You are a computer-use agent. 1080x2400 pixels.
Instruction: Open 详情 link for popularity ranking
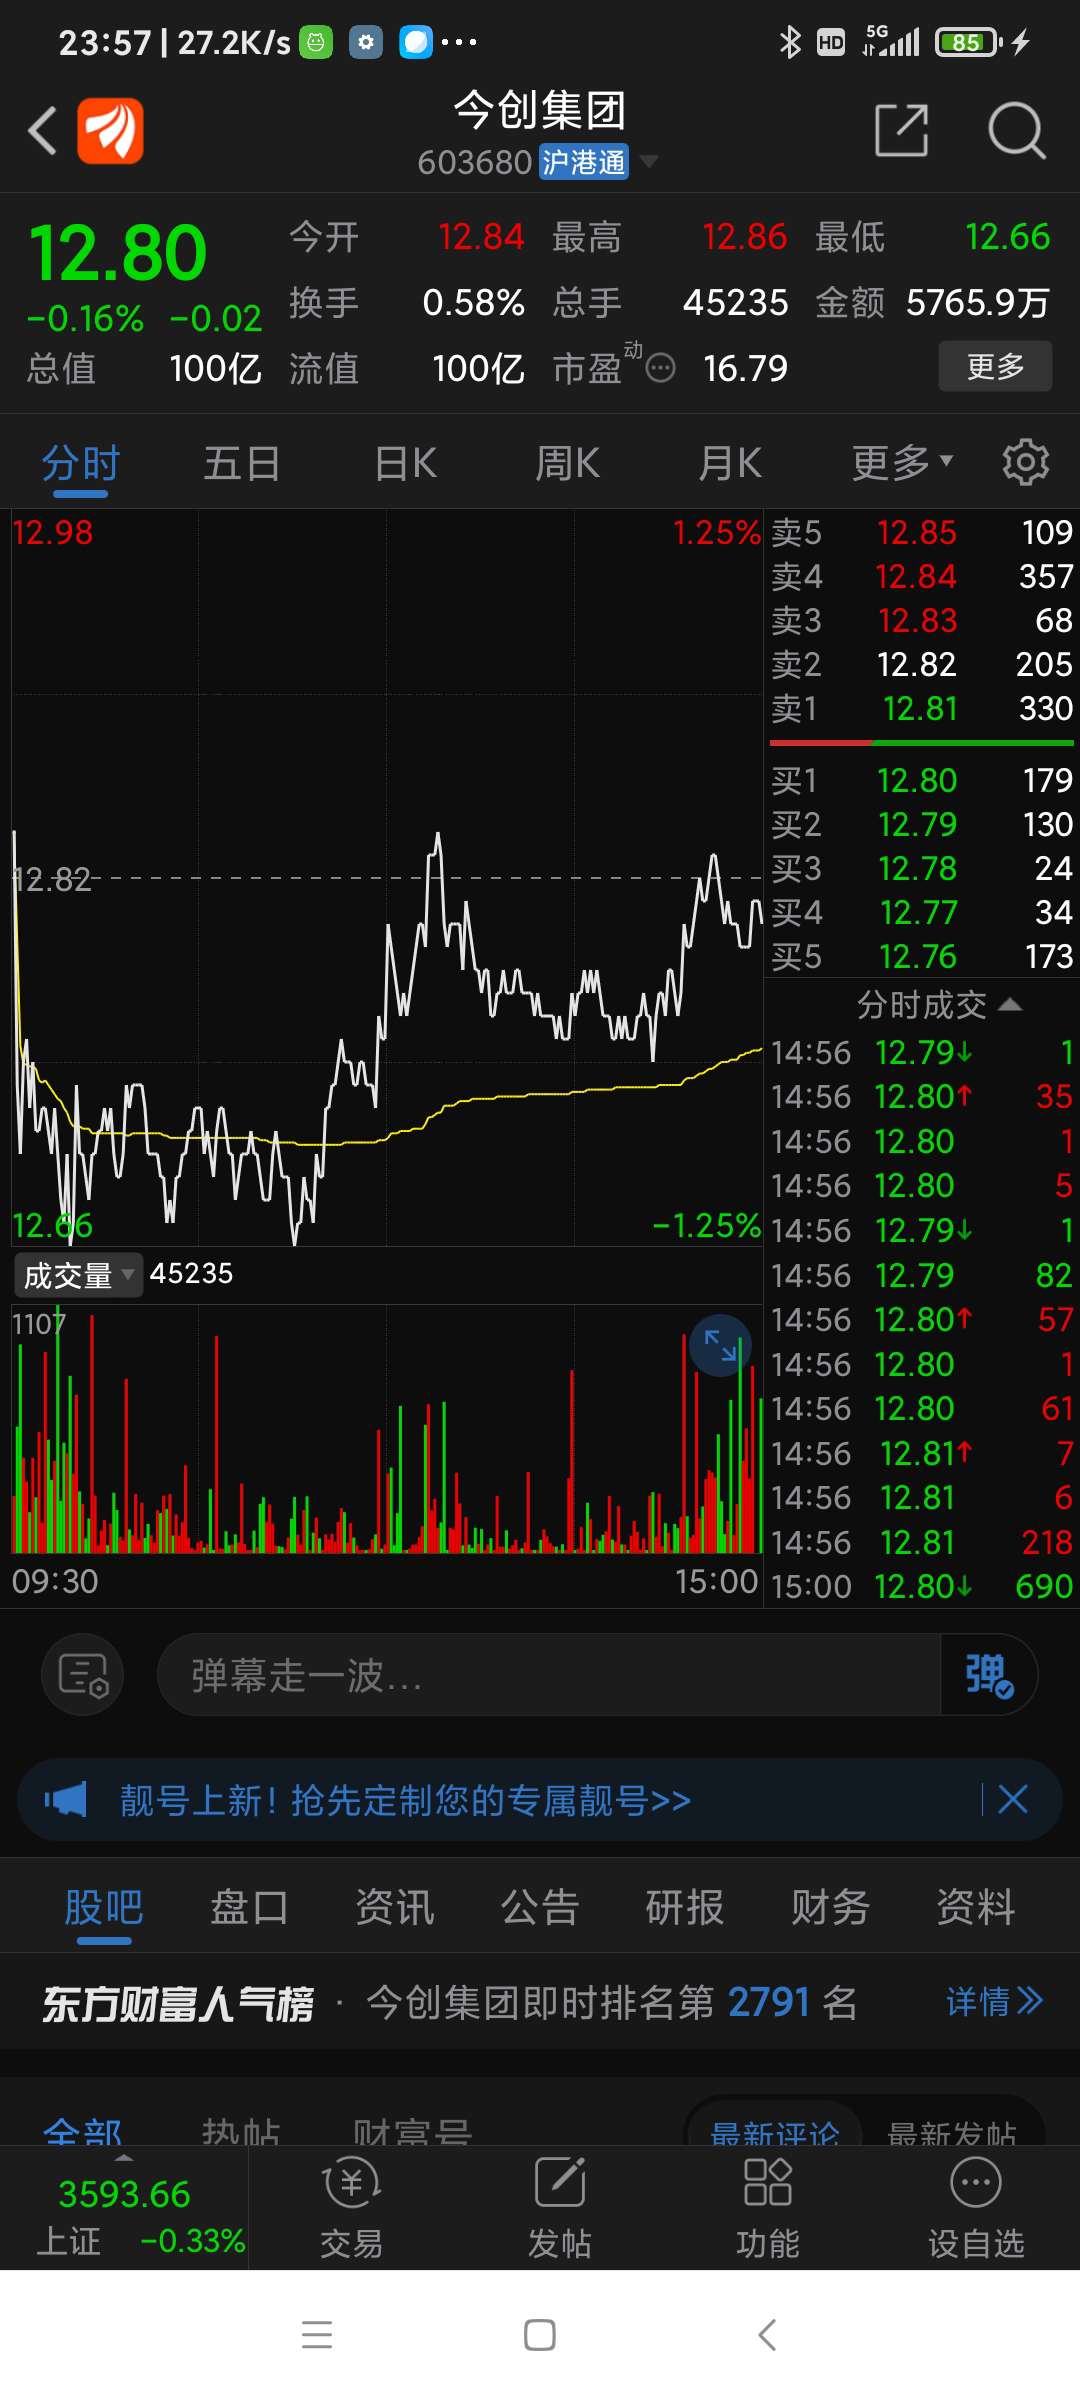994,2001
